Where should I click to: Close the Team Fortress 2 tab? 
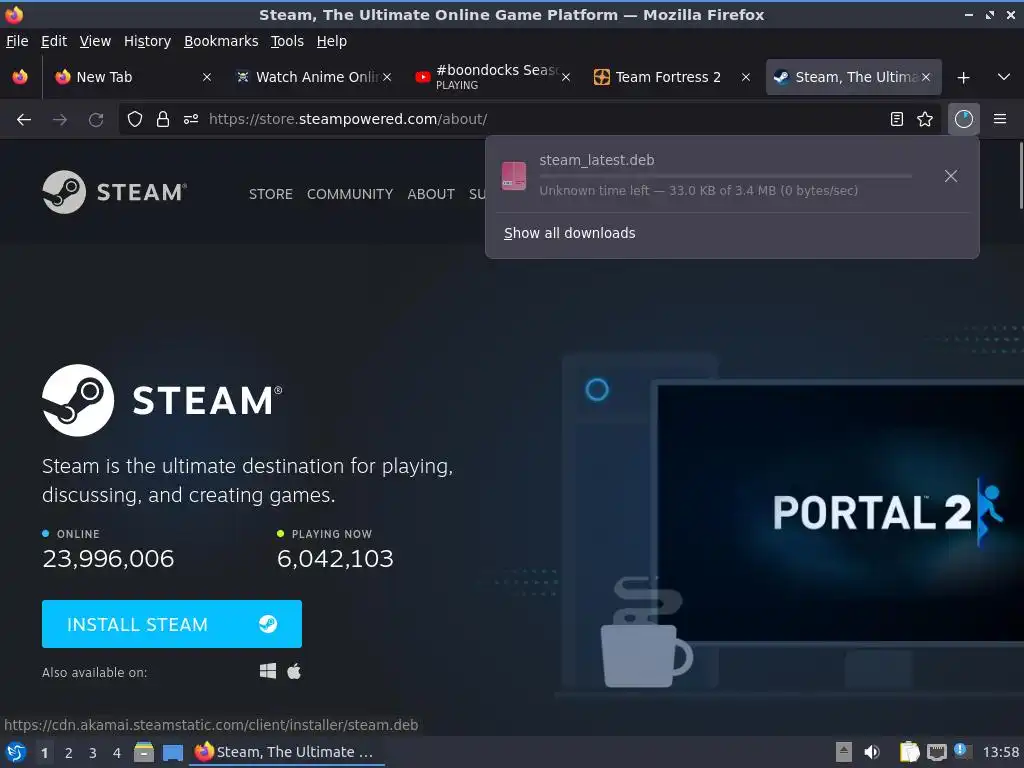pos(746,77)
